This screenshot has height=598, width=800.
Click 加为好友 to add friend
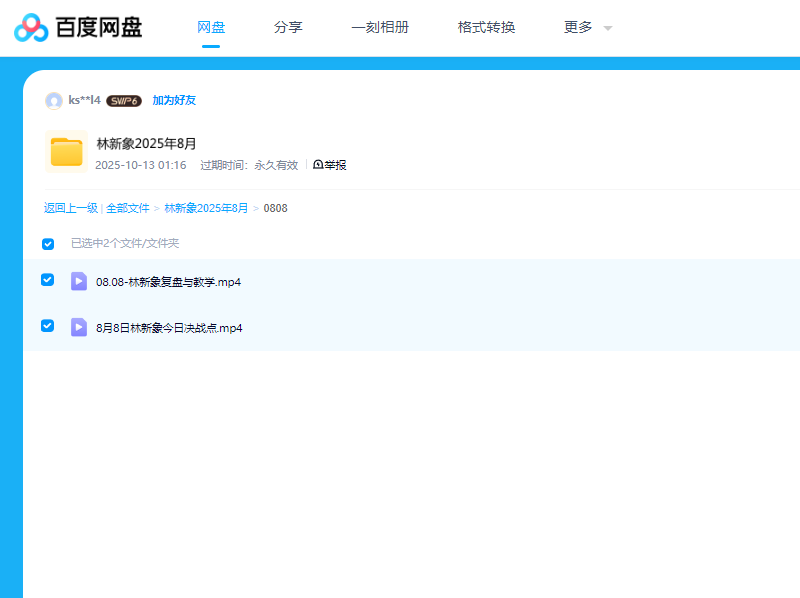(174, 101)
